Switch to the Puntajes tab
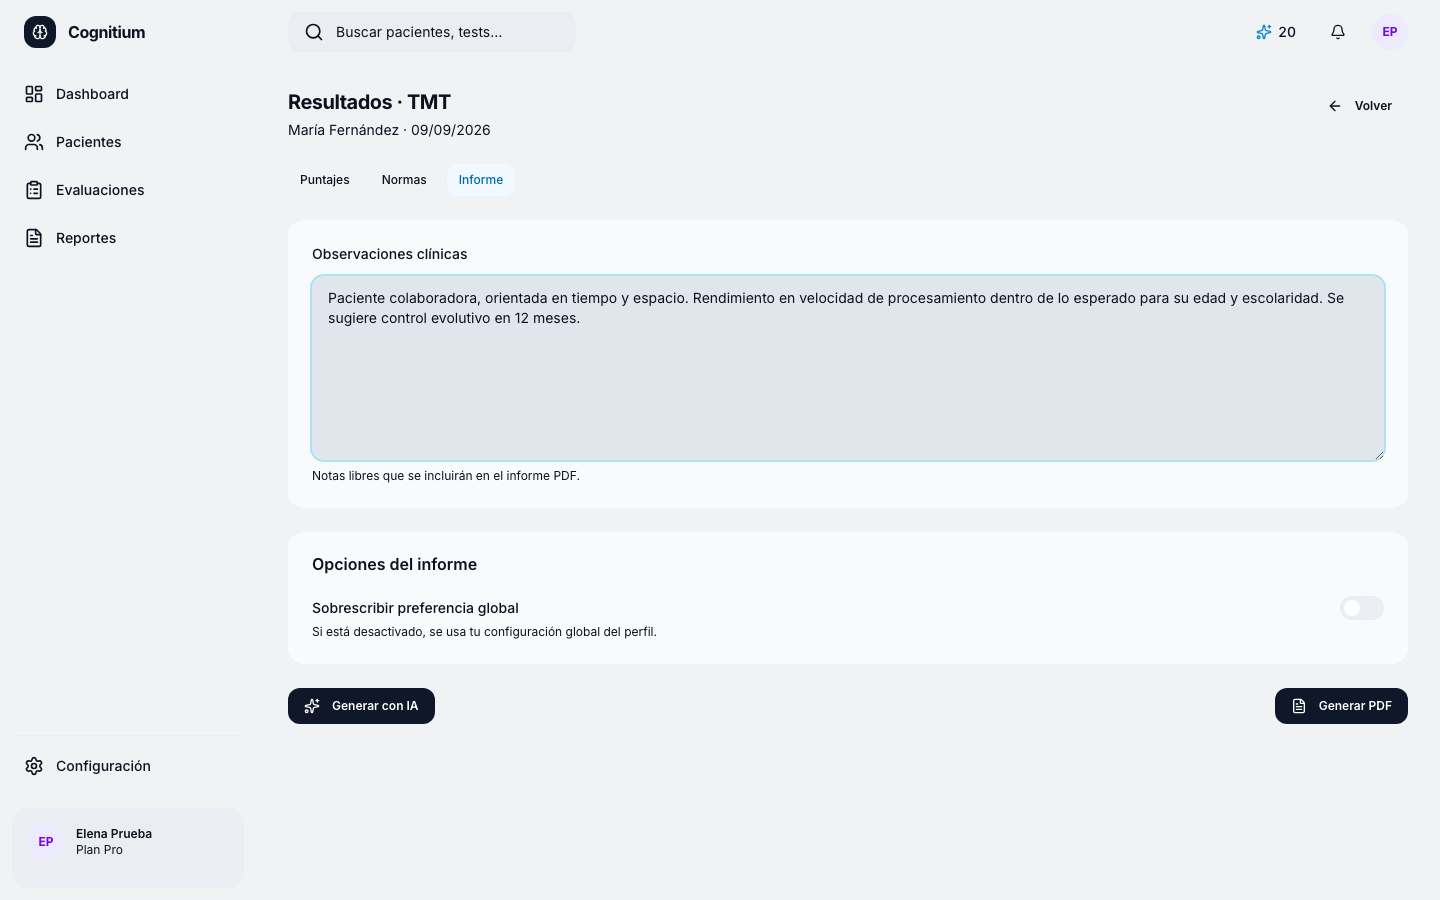1440x900 pixels. click(x=325, y=180)
